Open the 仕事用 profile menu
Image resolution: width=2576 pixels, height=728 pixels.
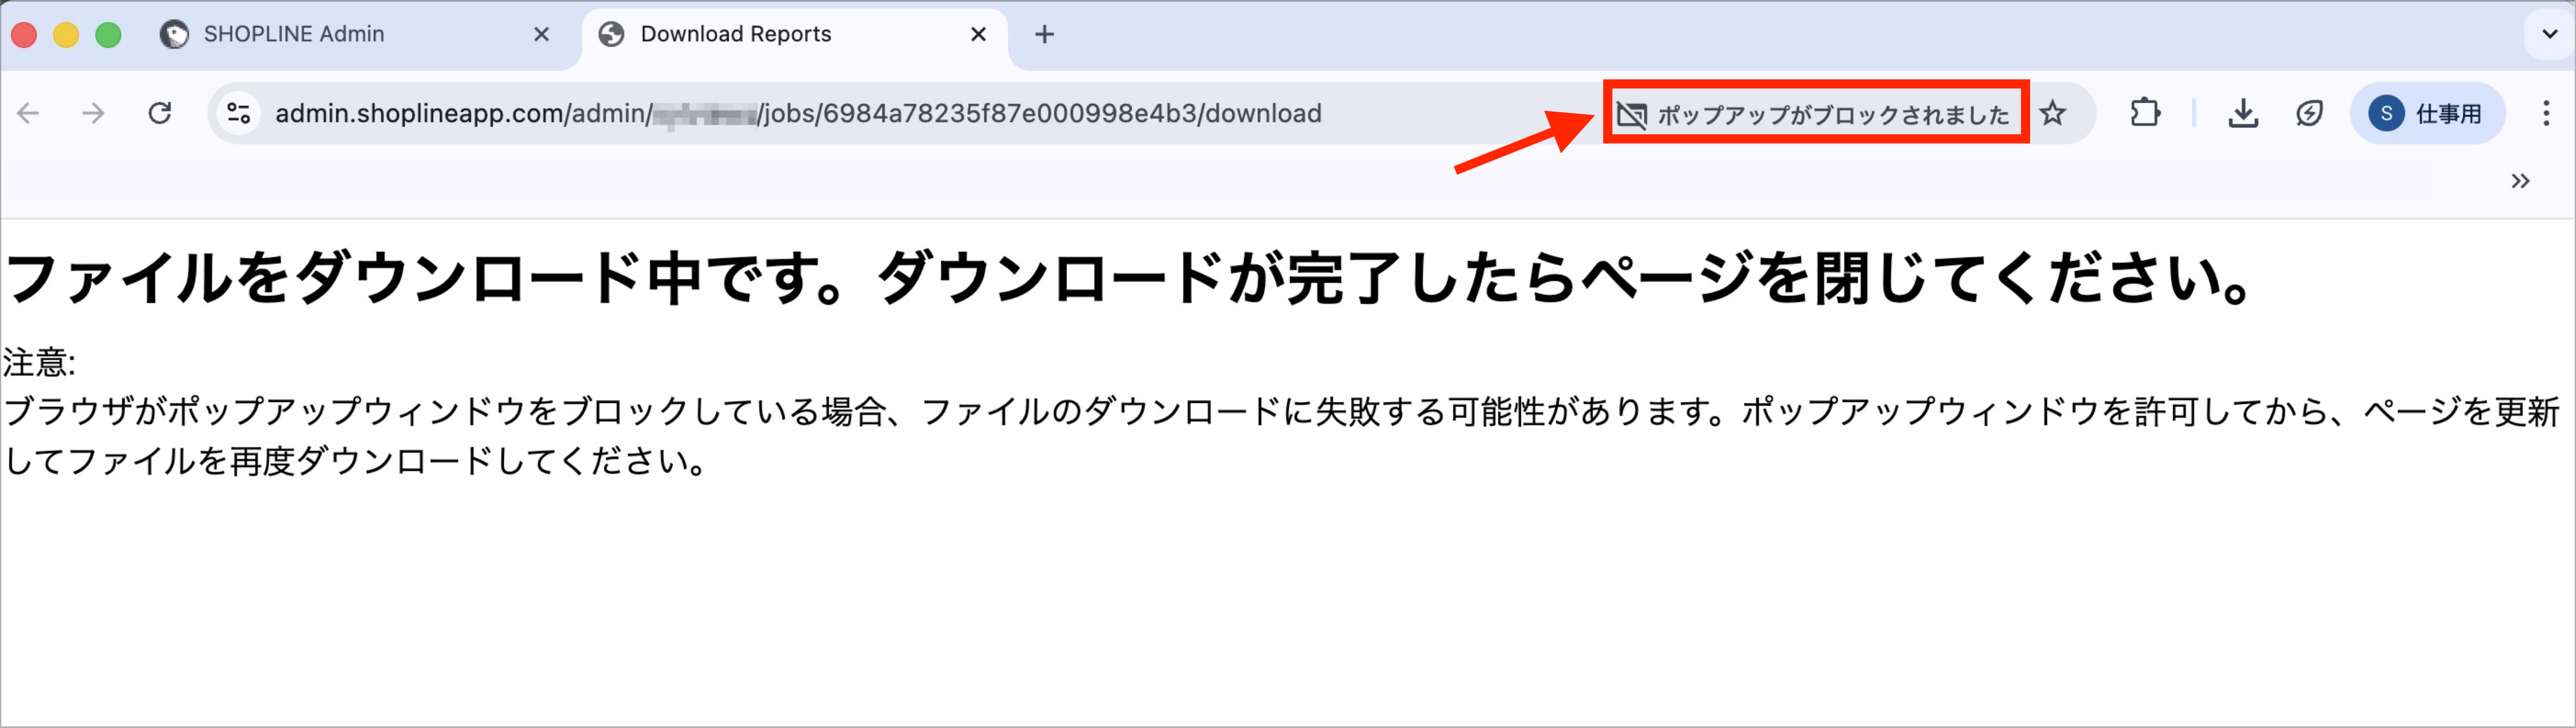(2427, 113)
